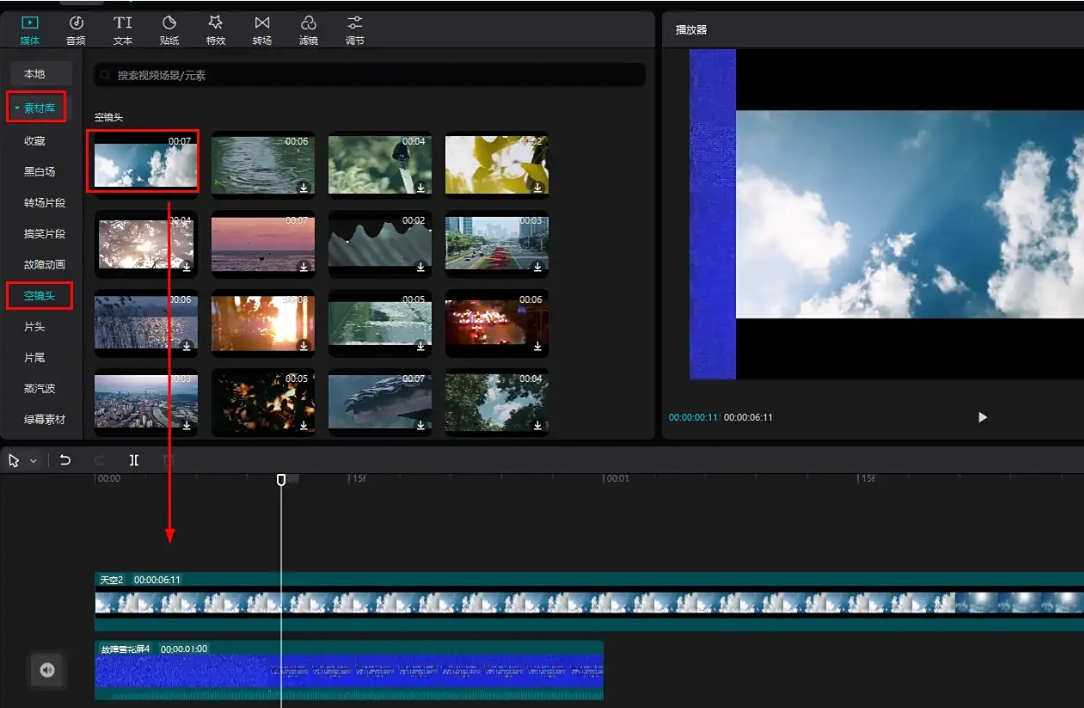Open the 文本 (Text) tool icon
The height and width of the screenshot is (708, 1084).
[122, 23]
